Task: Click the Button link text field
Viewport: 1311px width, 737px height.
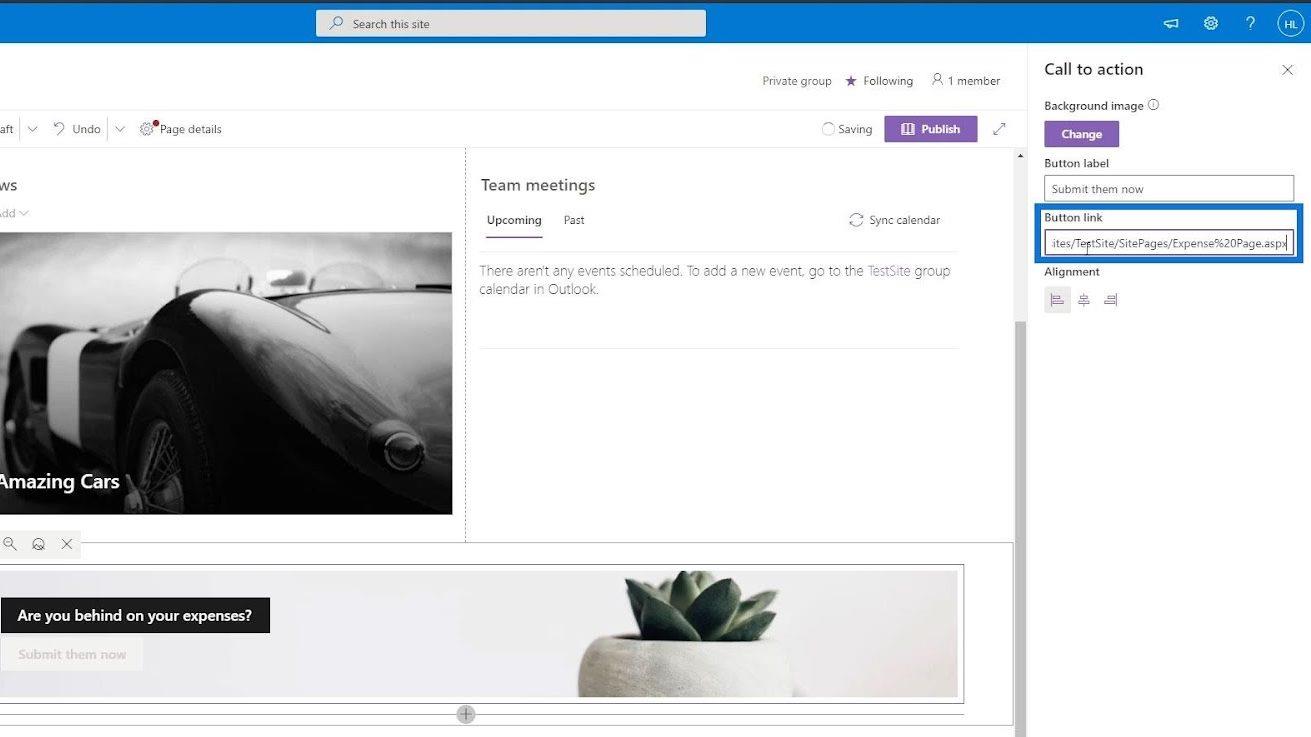Action: [x=1168, y=243]
